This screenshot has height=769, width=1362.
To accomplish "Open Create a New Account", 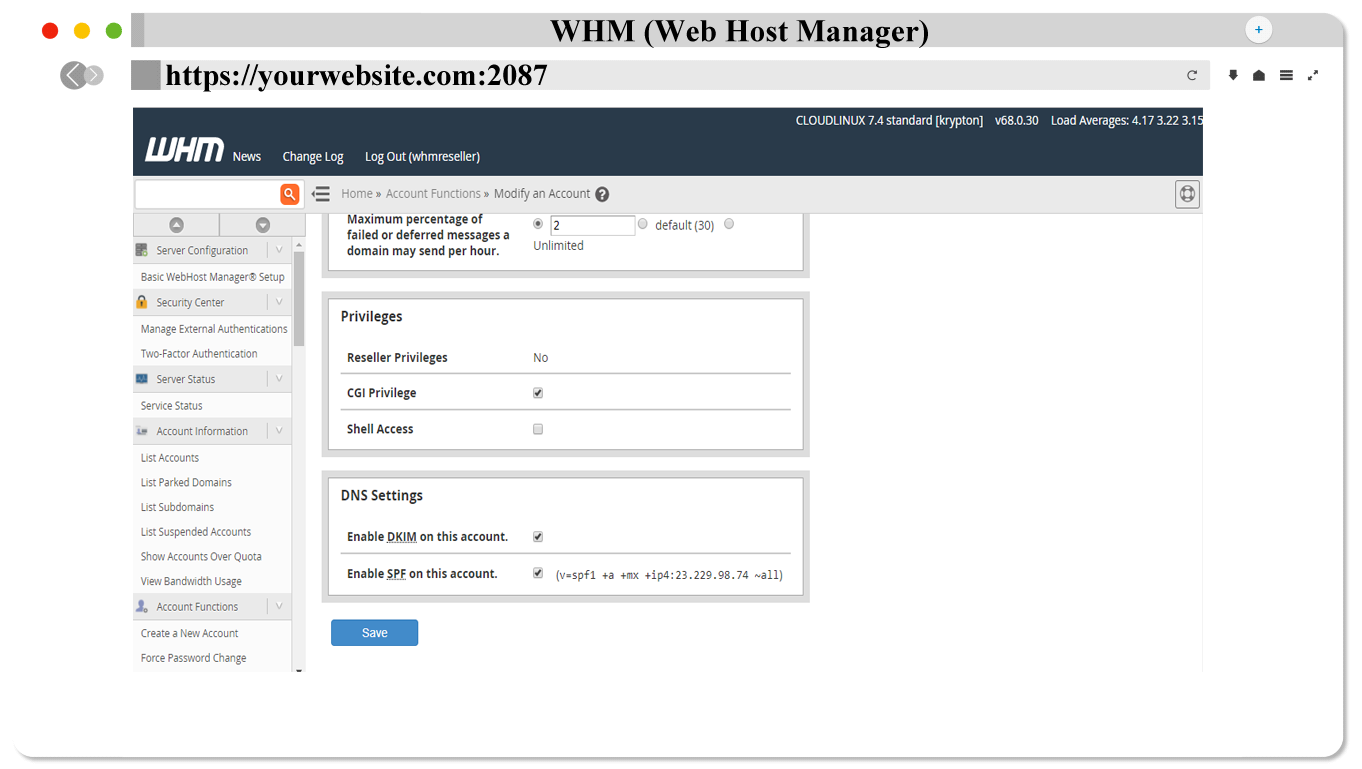I will (190, 633).
